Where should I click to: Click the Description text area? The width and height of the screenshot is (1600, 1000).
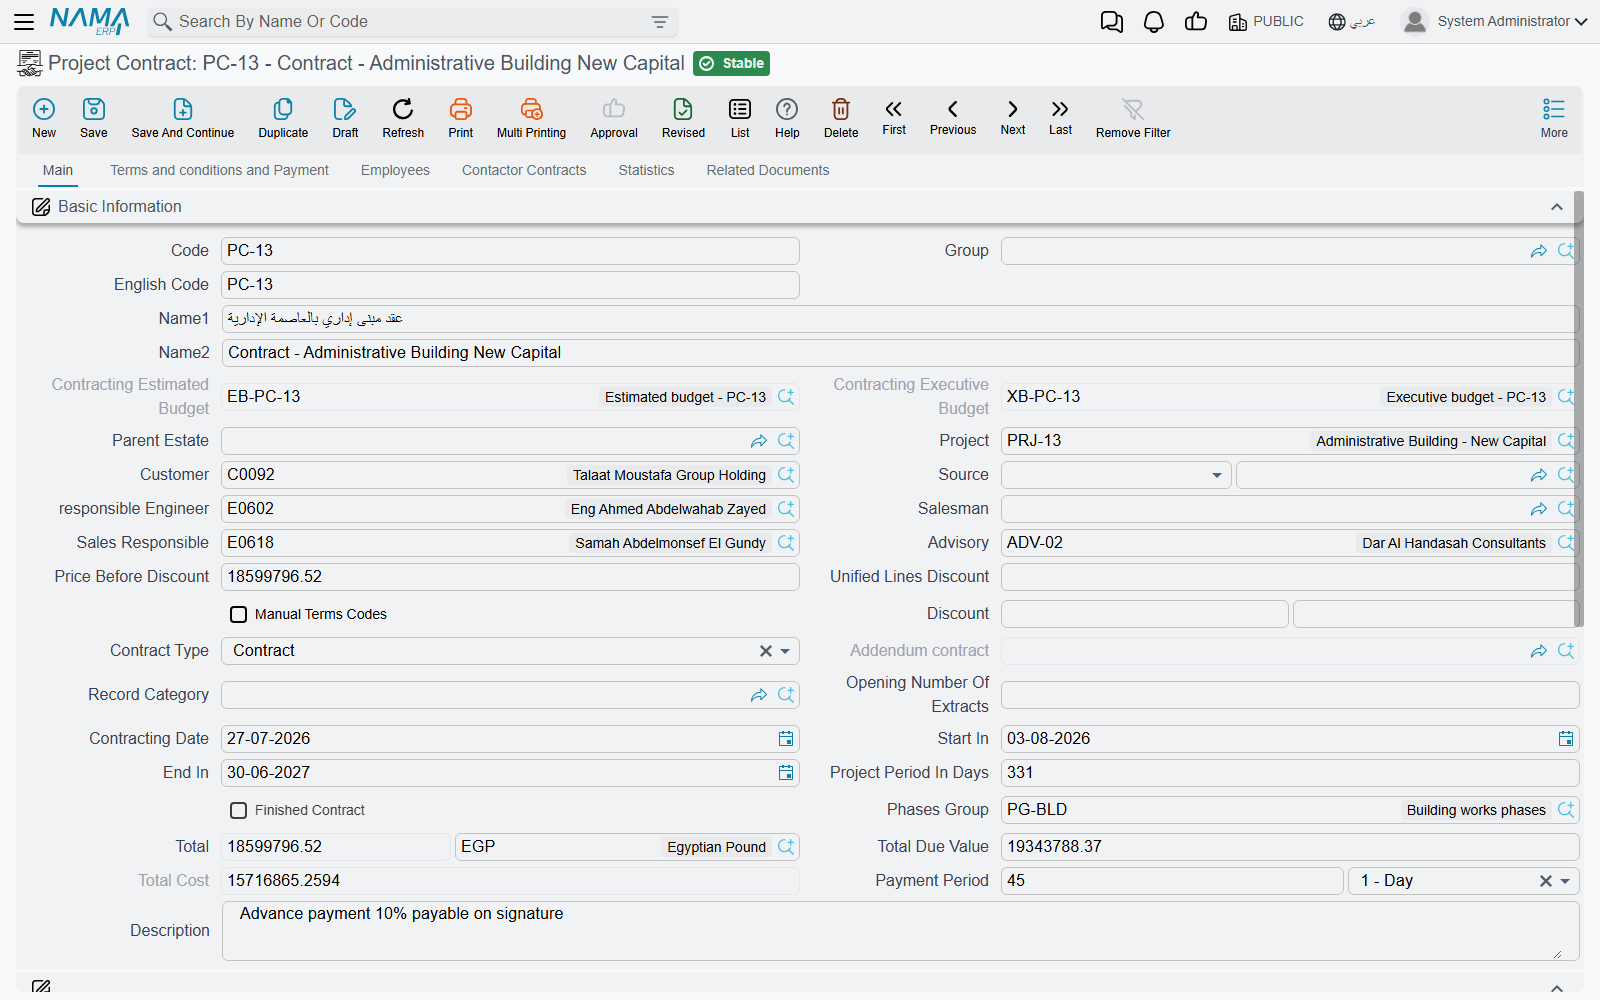click(900, 931)
